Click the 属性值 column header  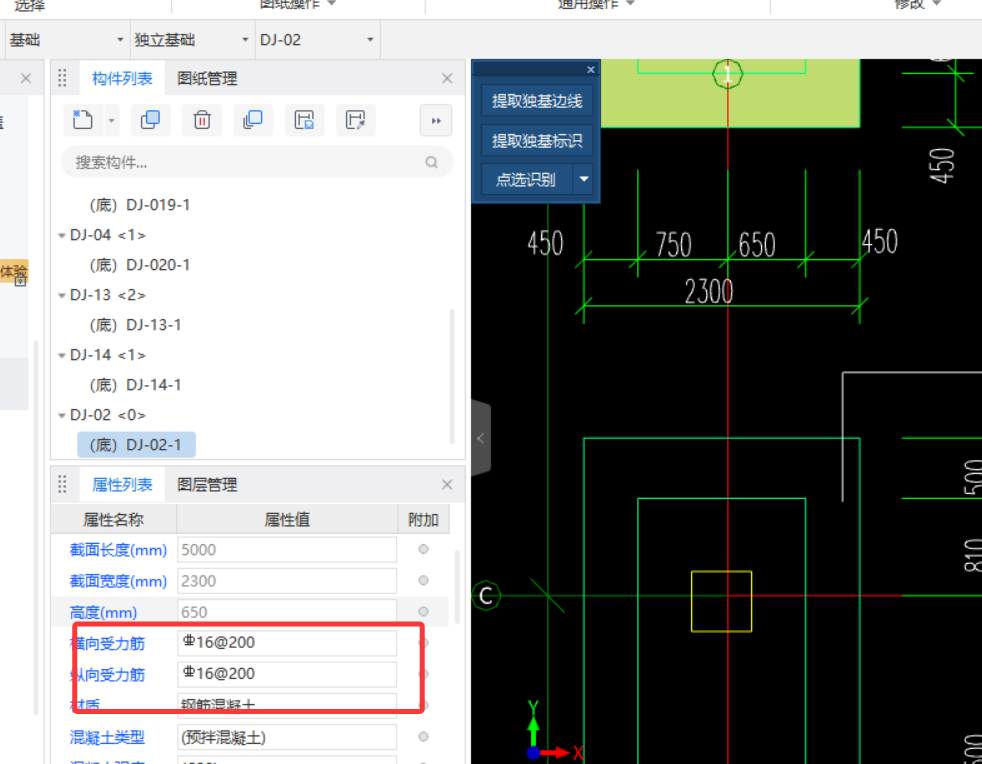[287, 519]
